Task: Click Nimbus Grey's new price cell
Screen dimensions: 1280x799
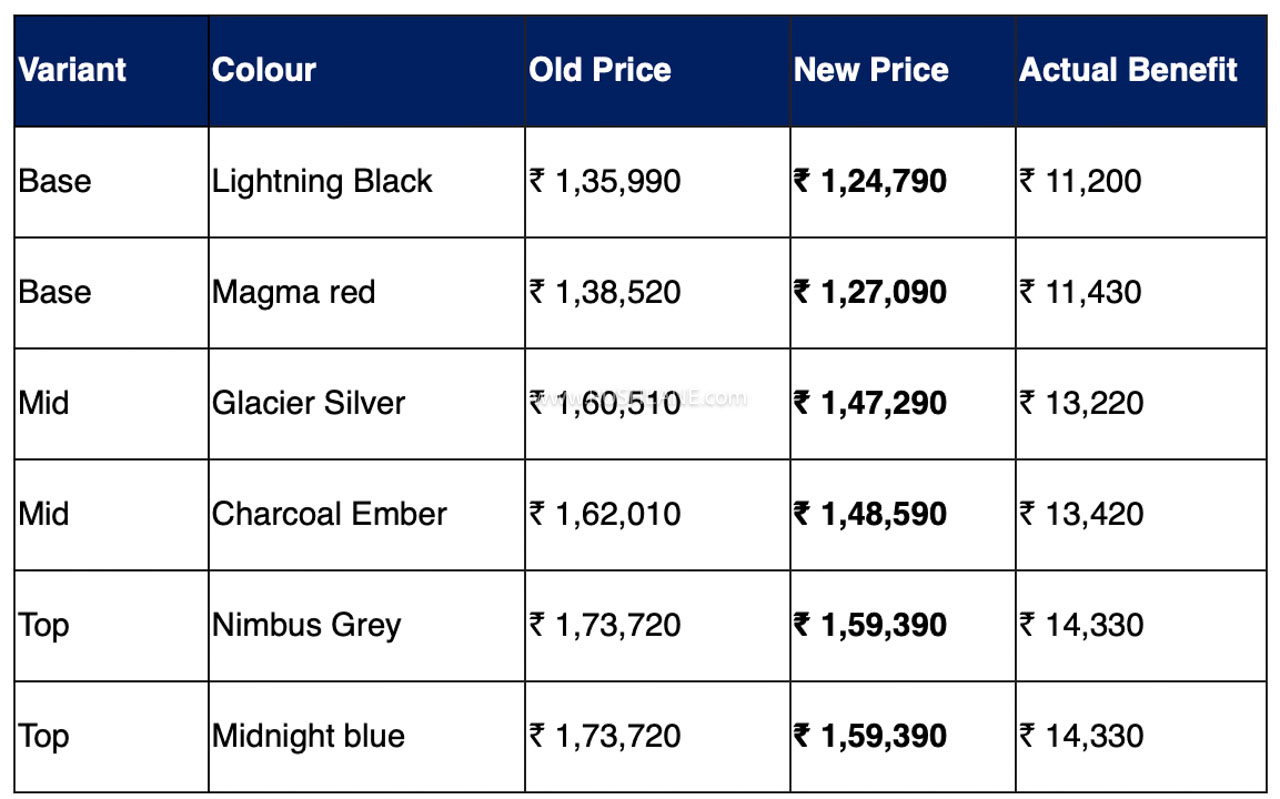Action: point(870,626)
